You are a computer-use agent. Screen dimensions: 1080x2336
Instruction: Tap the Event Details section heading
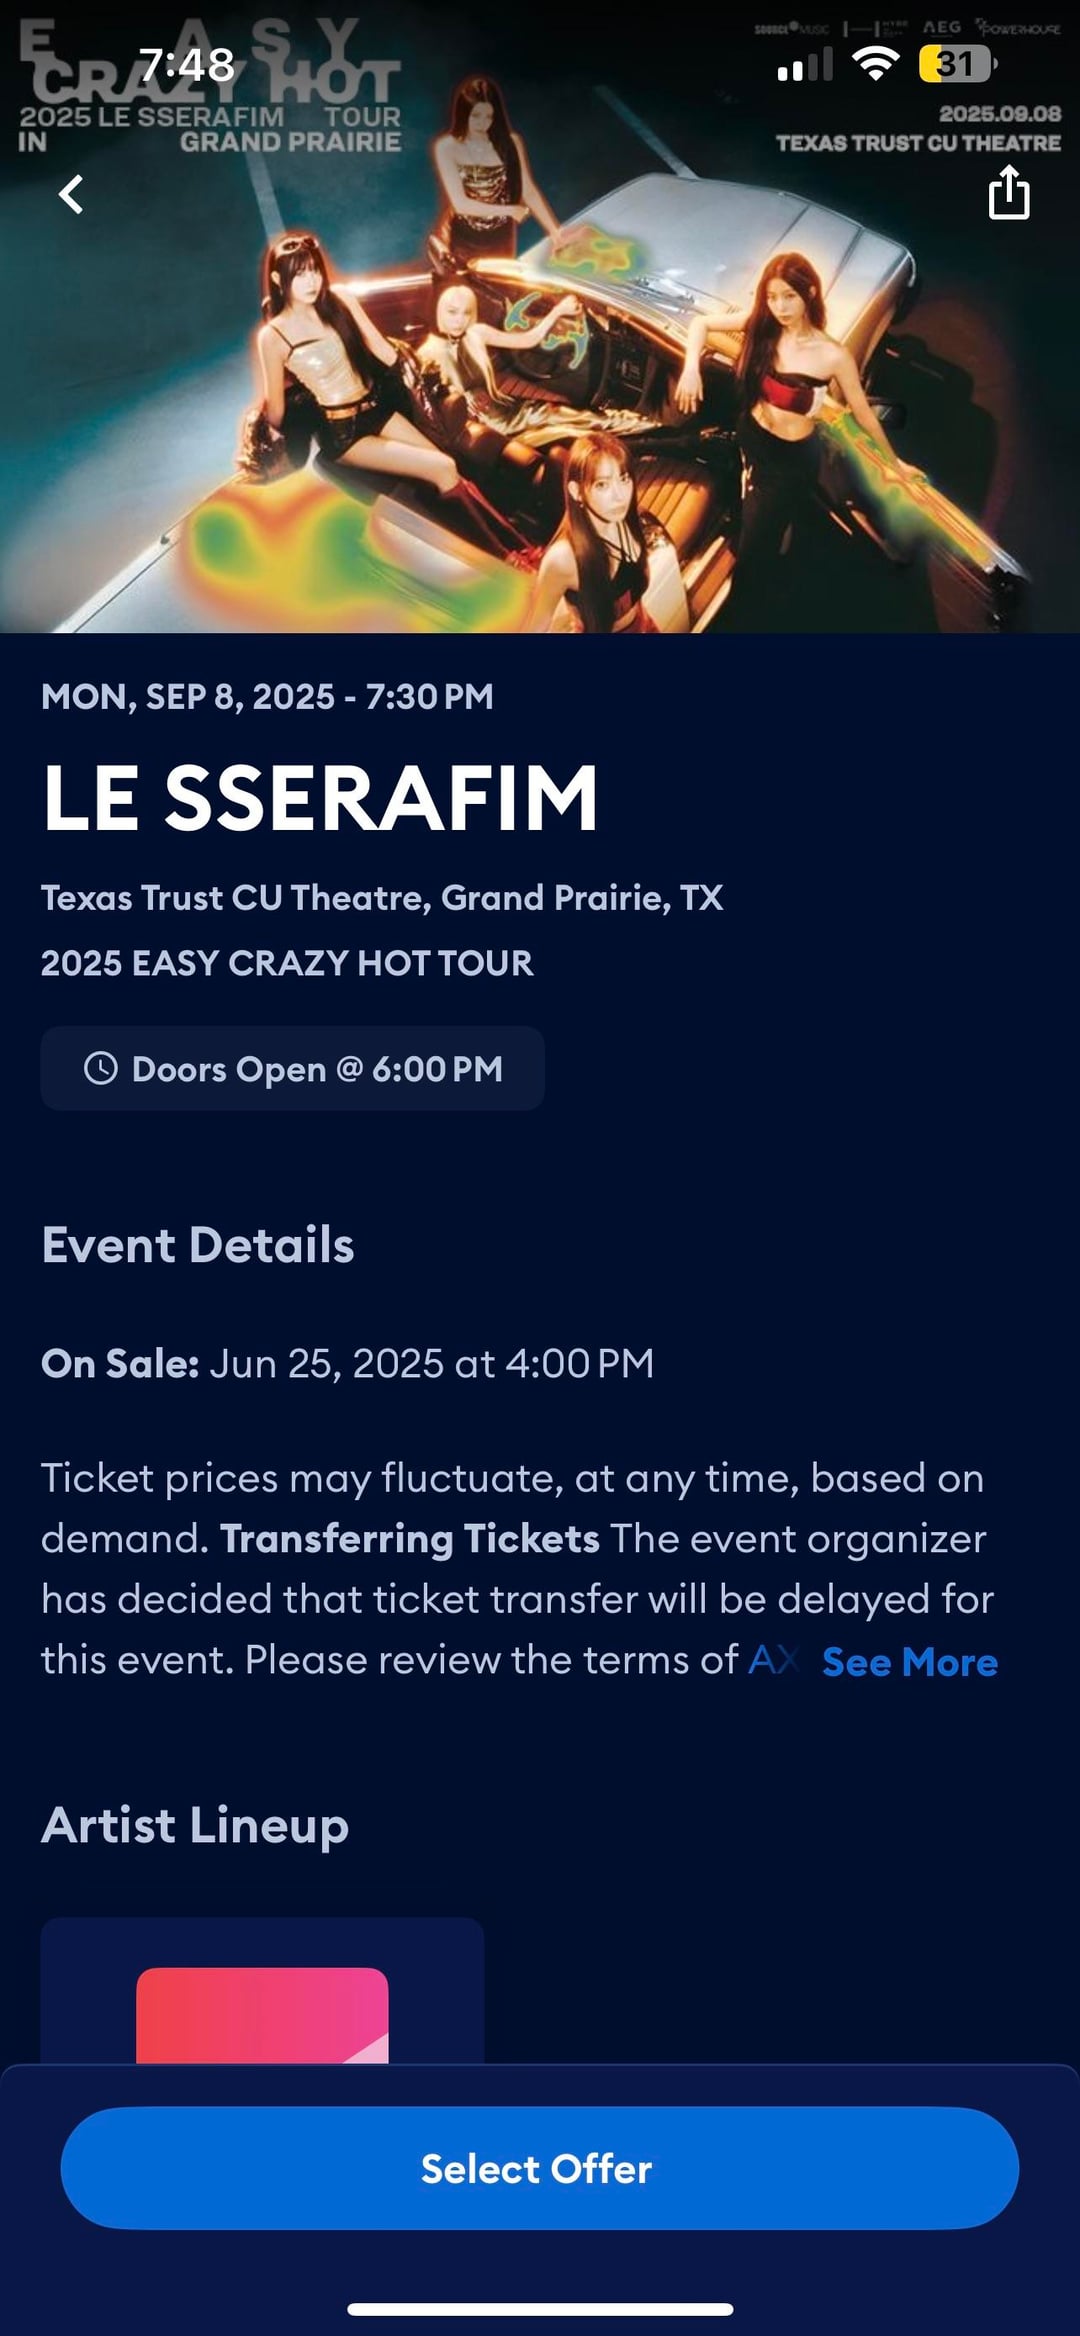198,1245
